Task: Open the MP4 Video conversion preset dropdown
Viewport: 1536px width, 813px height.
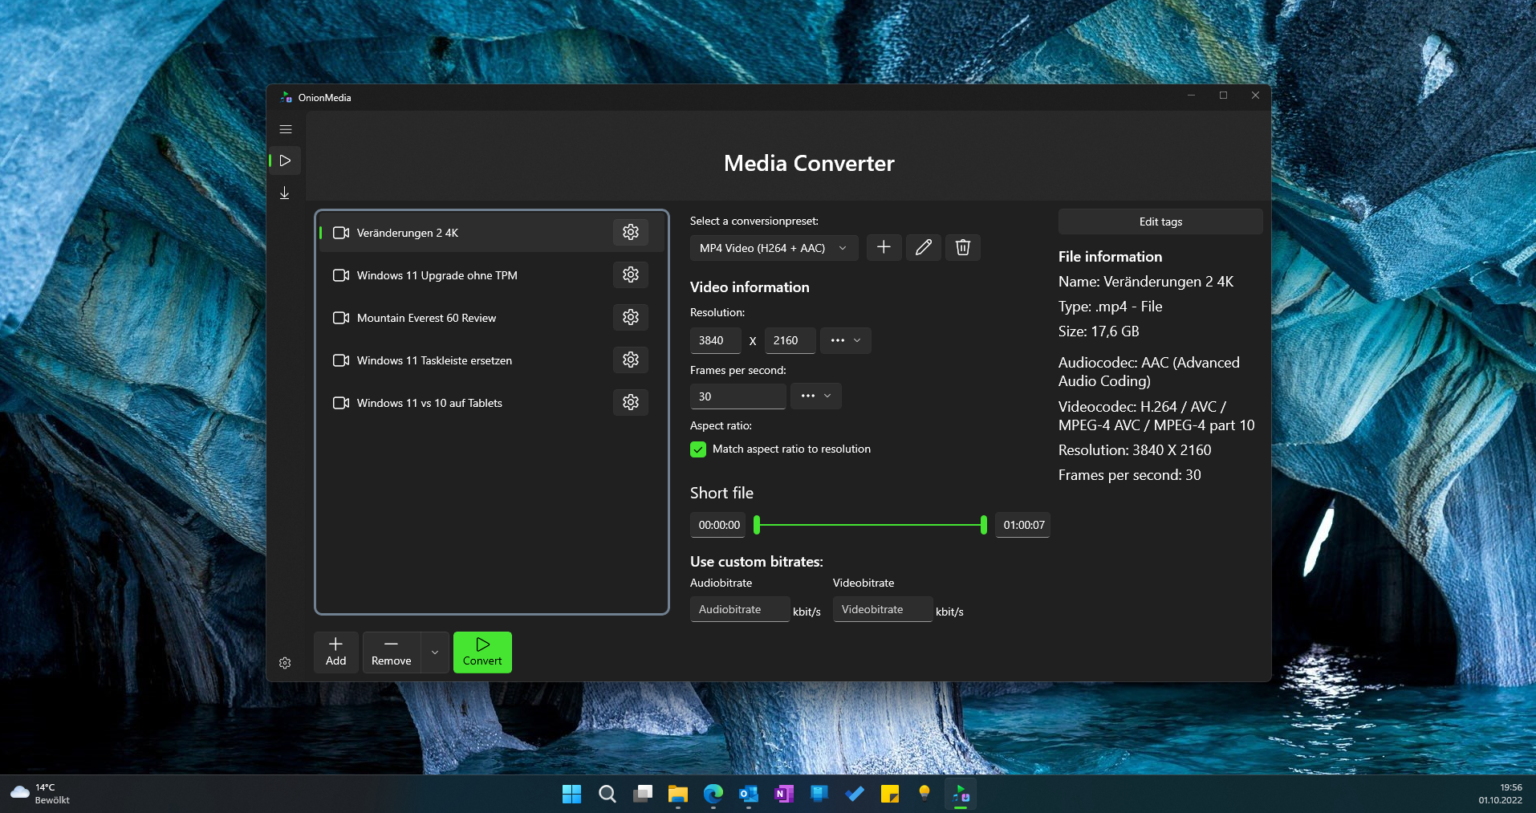Action: pyautogui.click(x=774, y=248)
